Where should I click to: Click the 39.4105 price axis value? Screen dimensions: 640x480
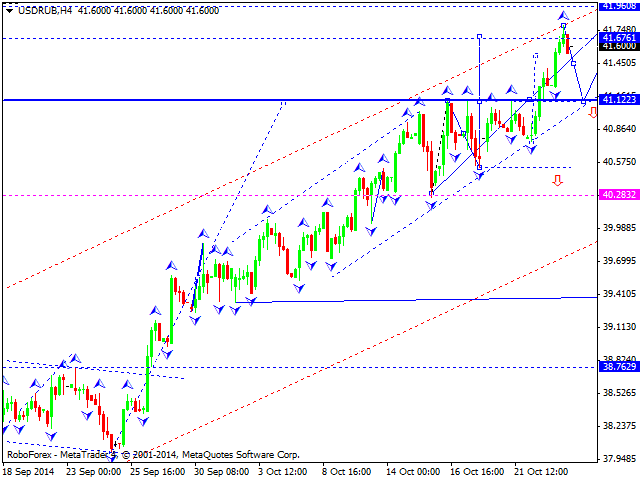click(616, 294)
